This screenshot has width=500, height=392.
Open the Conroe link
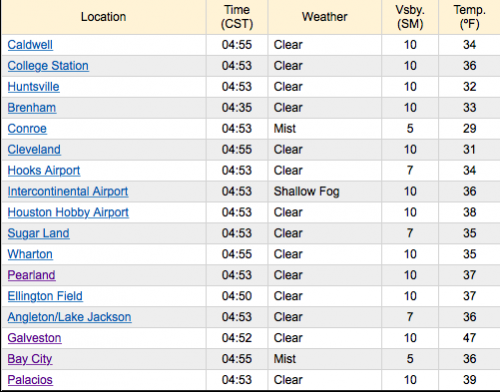(x=27, y=129)
